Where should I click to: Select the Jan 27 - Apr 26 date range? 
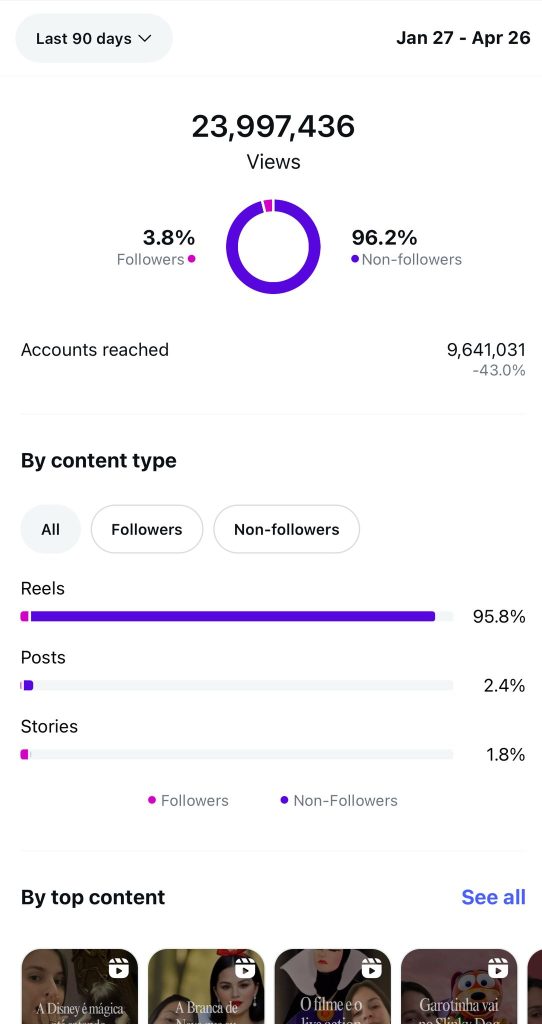[463, 38]
